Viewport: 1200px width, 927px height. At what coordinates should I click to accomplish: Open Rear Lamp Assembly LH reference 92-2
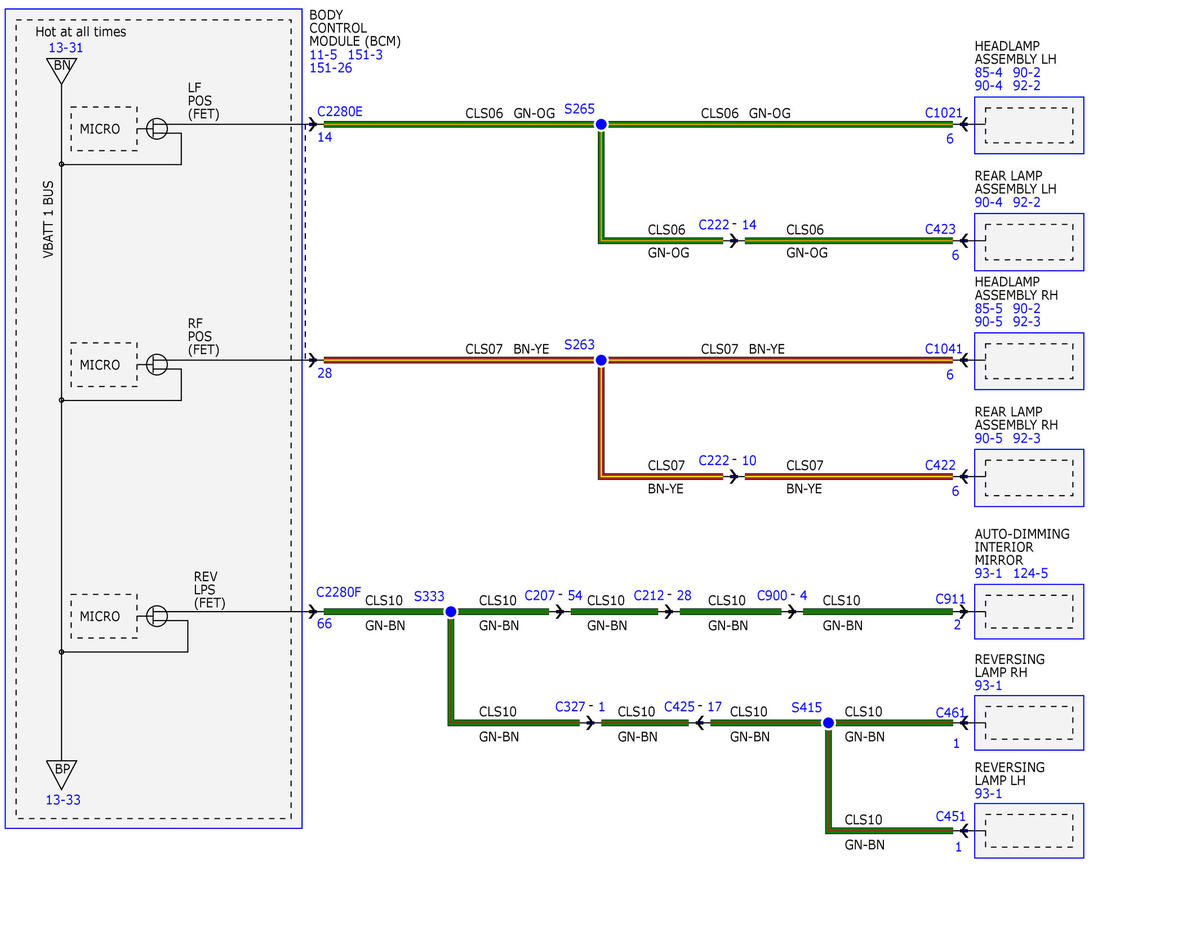(x=1027, y=203)
